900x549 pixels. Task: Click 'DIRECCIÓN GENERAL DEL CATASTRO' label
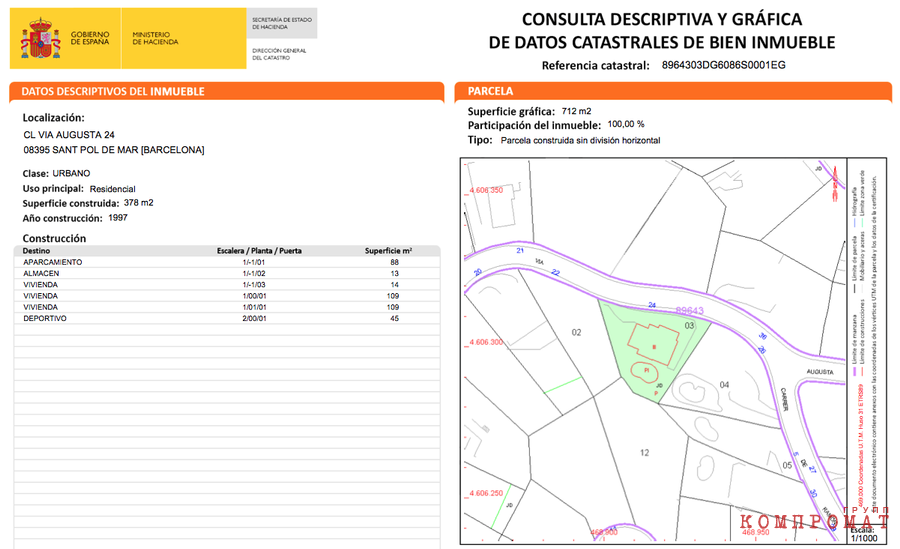[279, 54]
